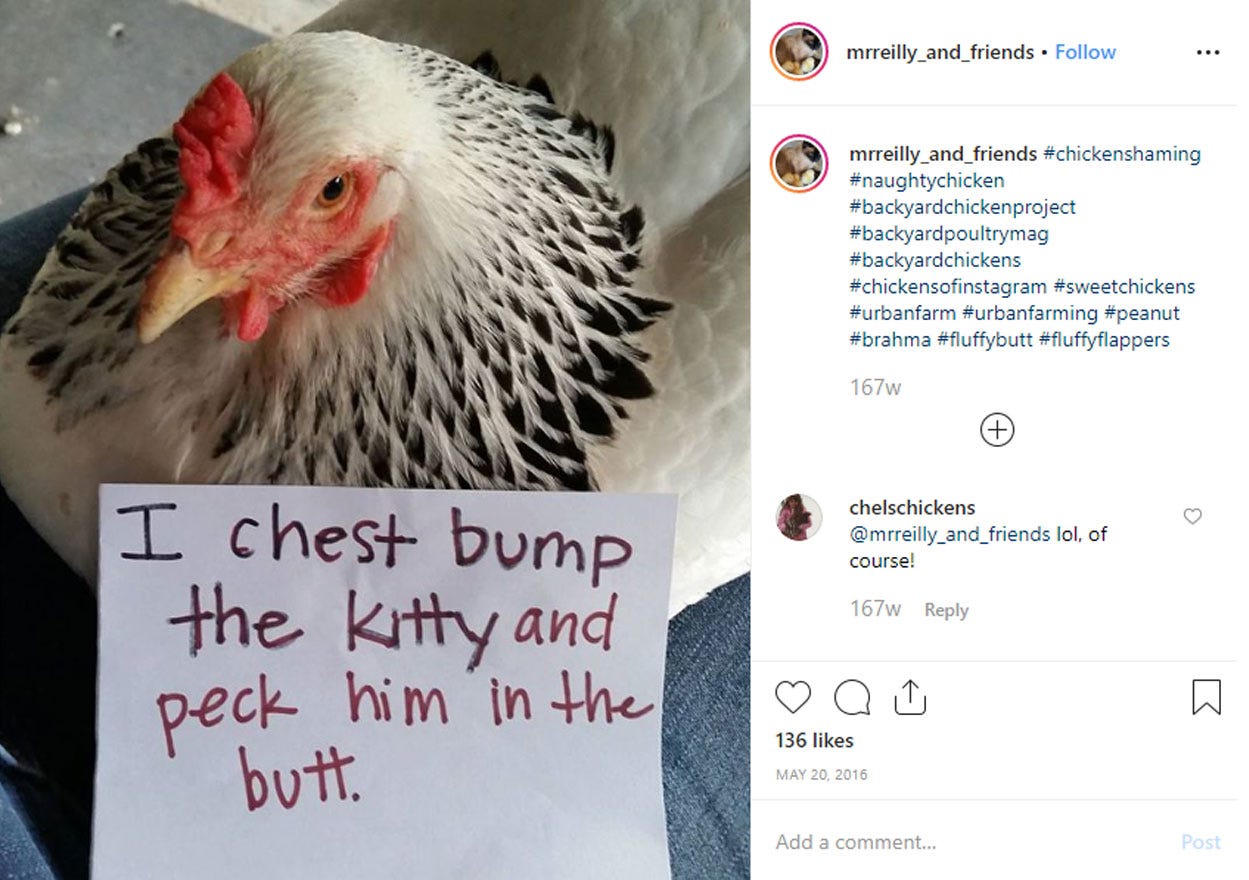Open the three-dot more options menu
This screenshot has width=1249, height=880.
(1207, 52)
